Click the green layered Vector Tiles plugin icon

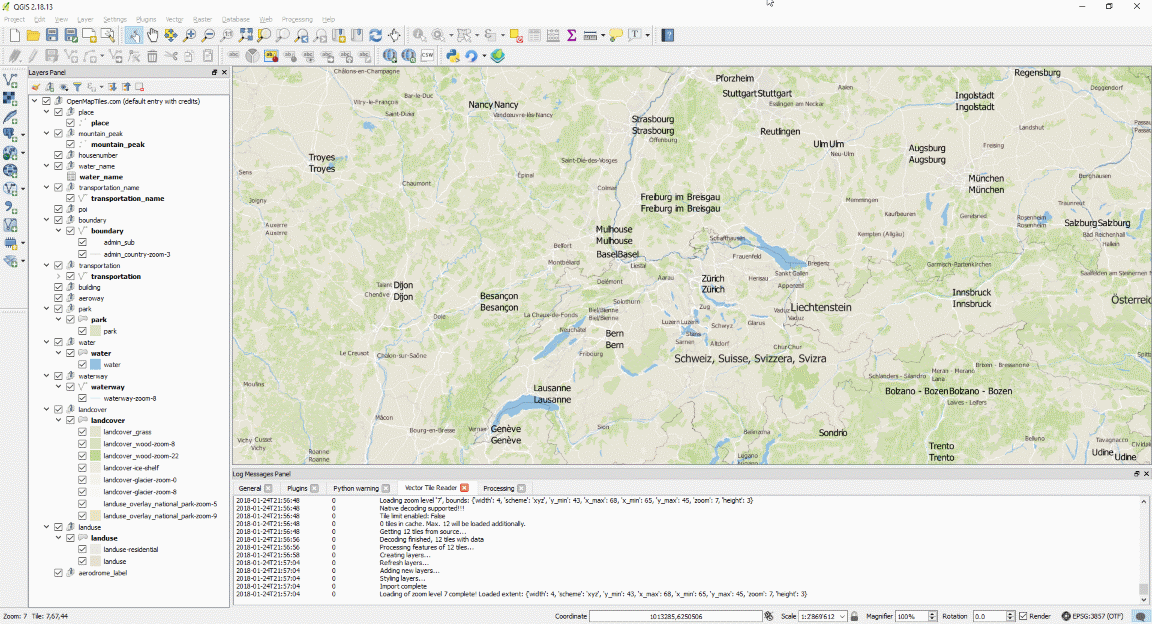pos(497,56)
